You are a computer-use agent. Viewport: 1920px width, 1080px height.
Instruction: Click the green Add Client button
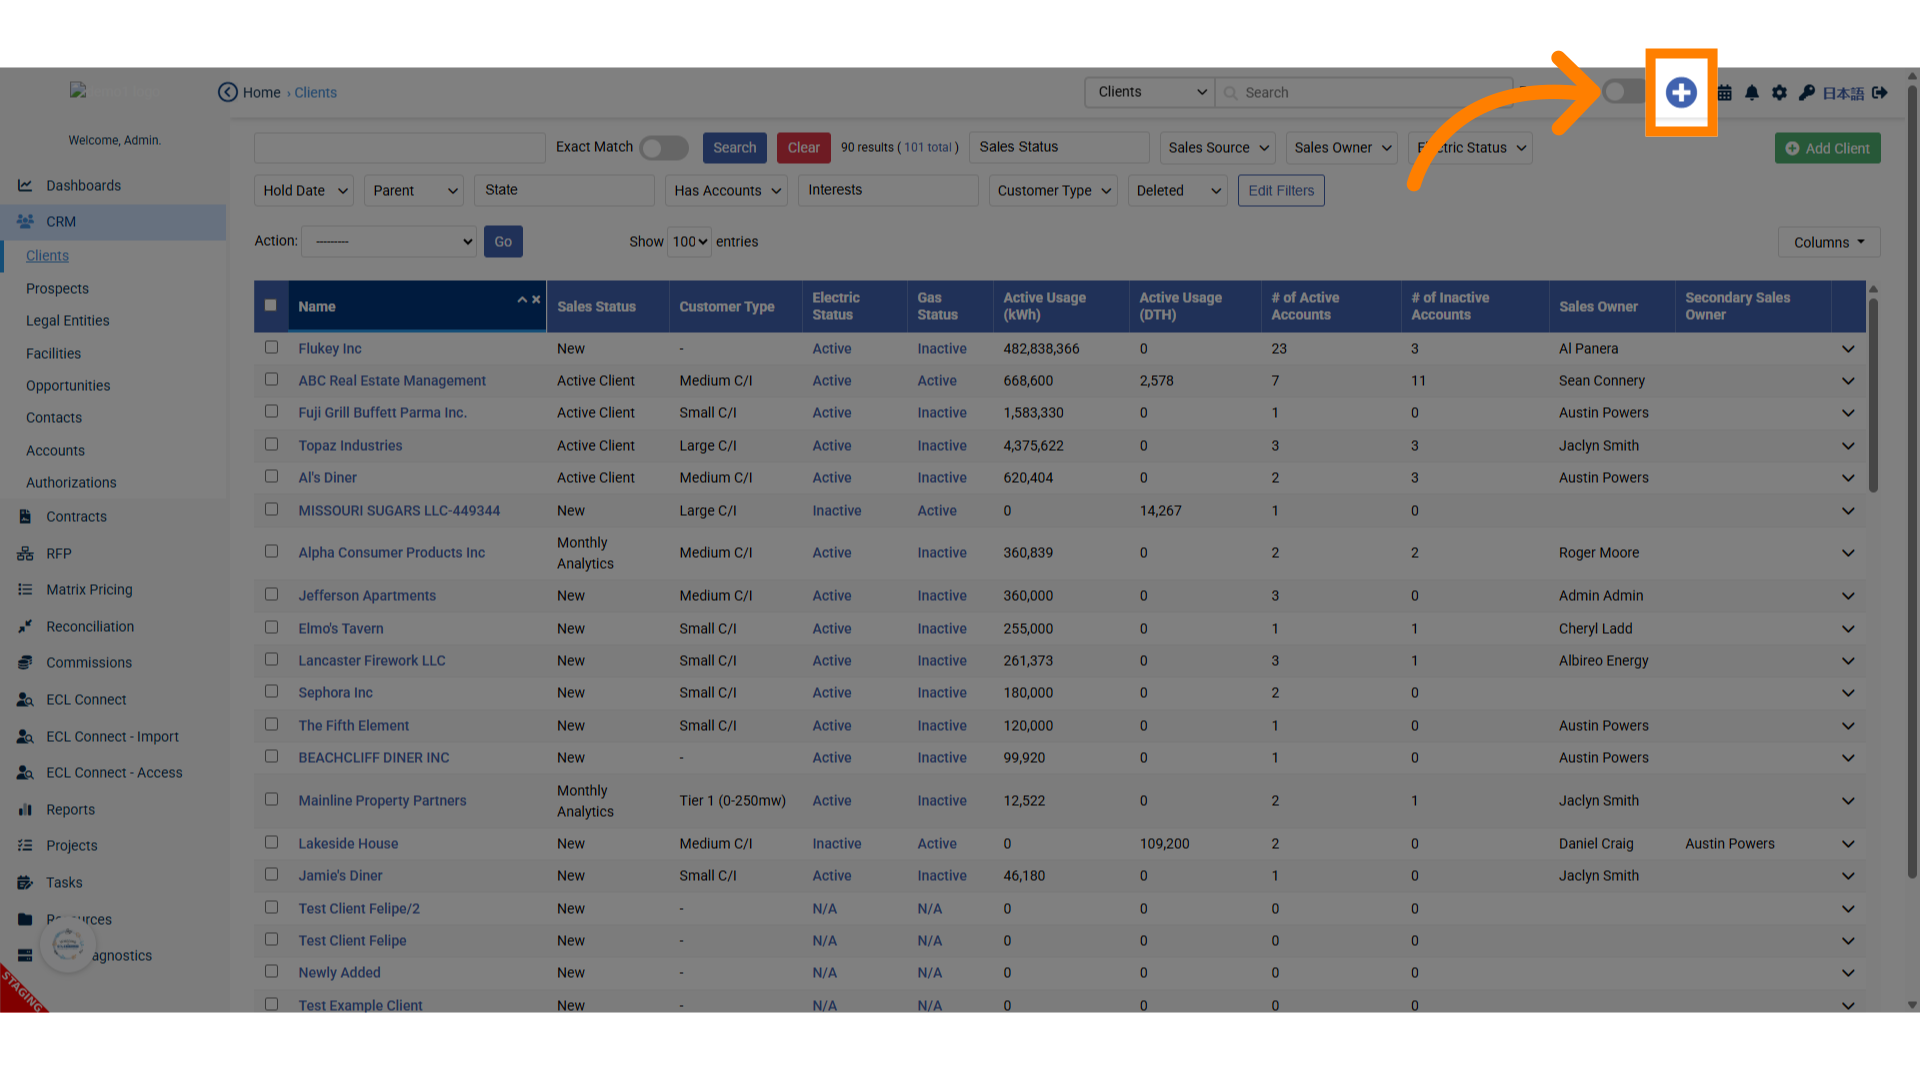click(x=1828, y=148)
